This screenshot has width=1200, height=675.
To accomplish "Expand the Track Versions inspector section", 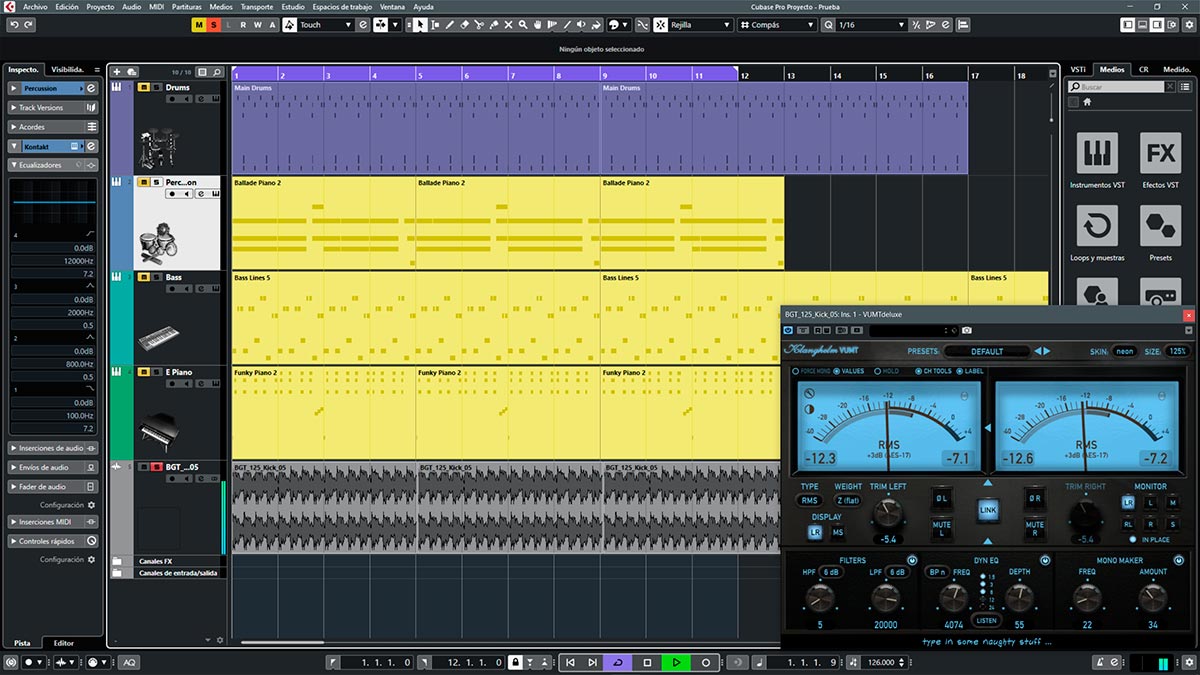I will 52,108.
